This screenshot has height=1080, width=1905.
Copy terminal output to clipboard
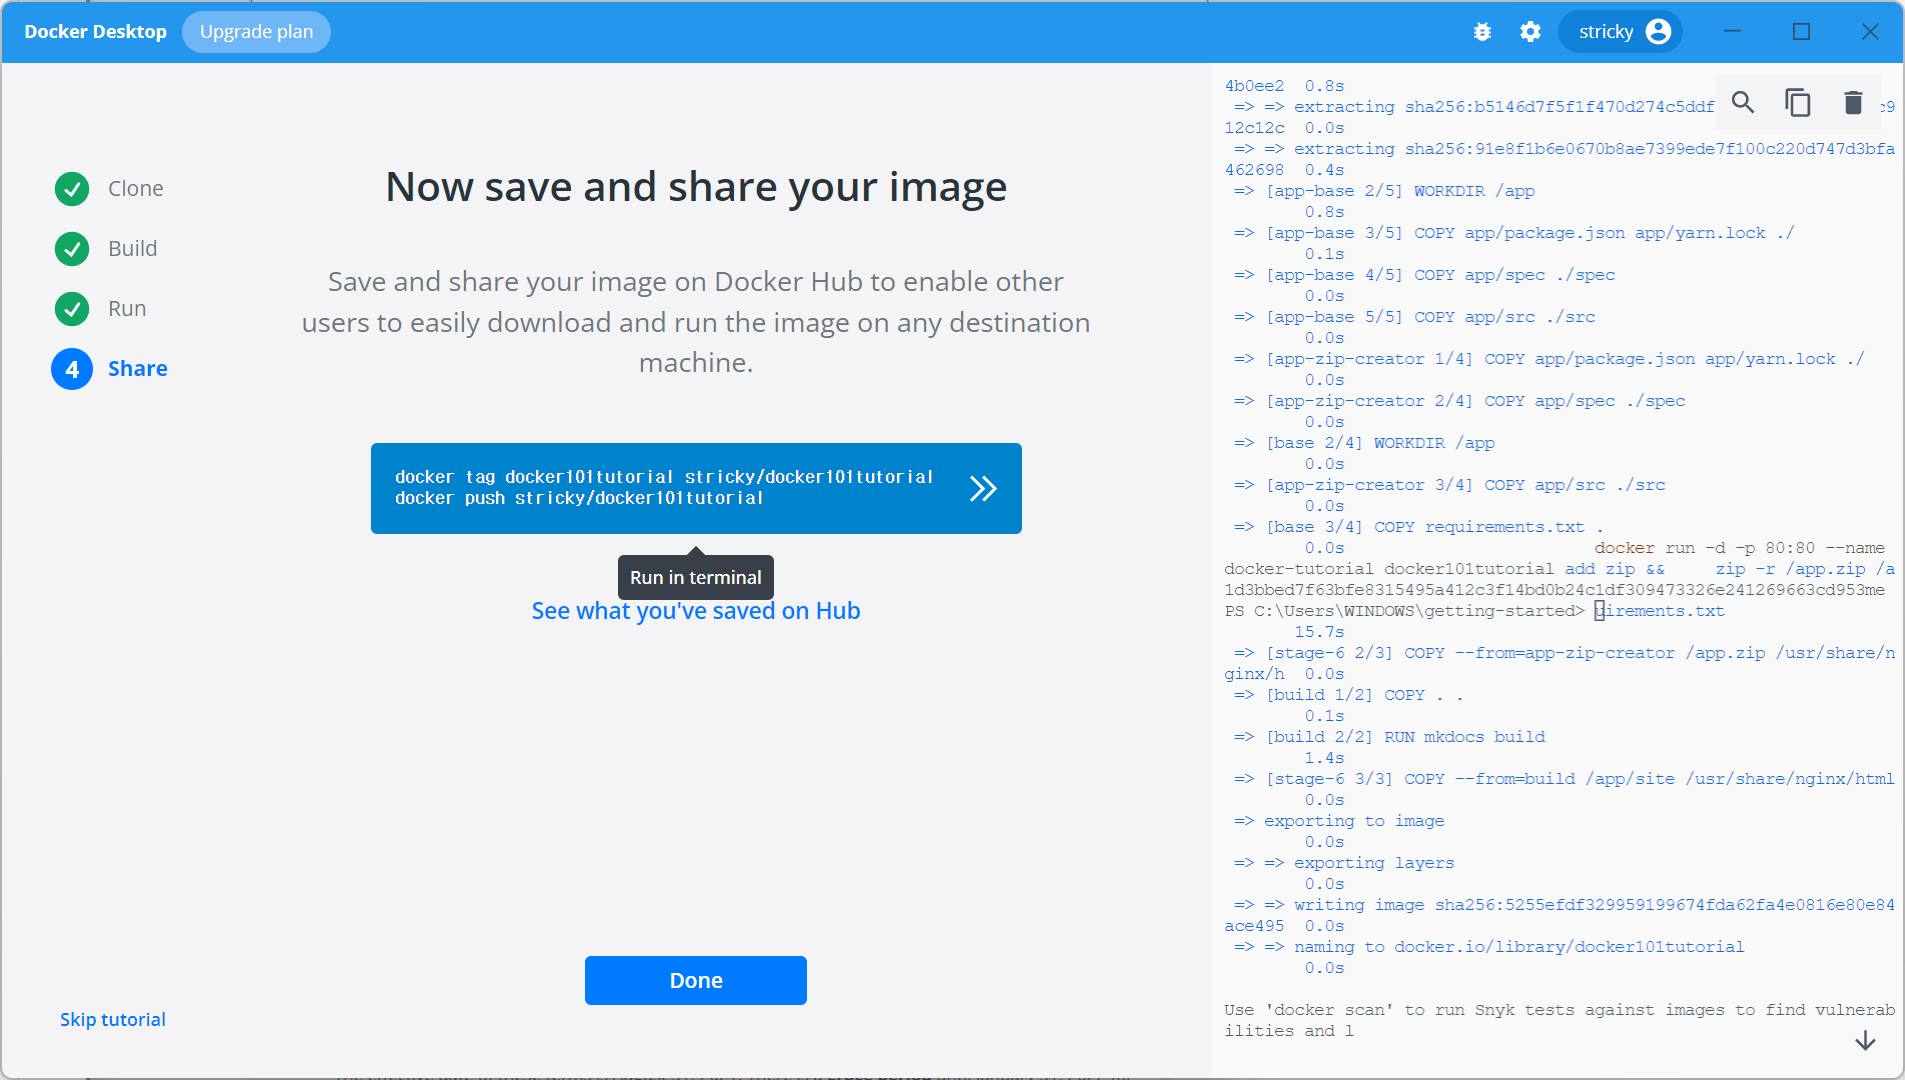tap(1798, 102)
